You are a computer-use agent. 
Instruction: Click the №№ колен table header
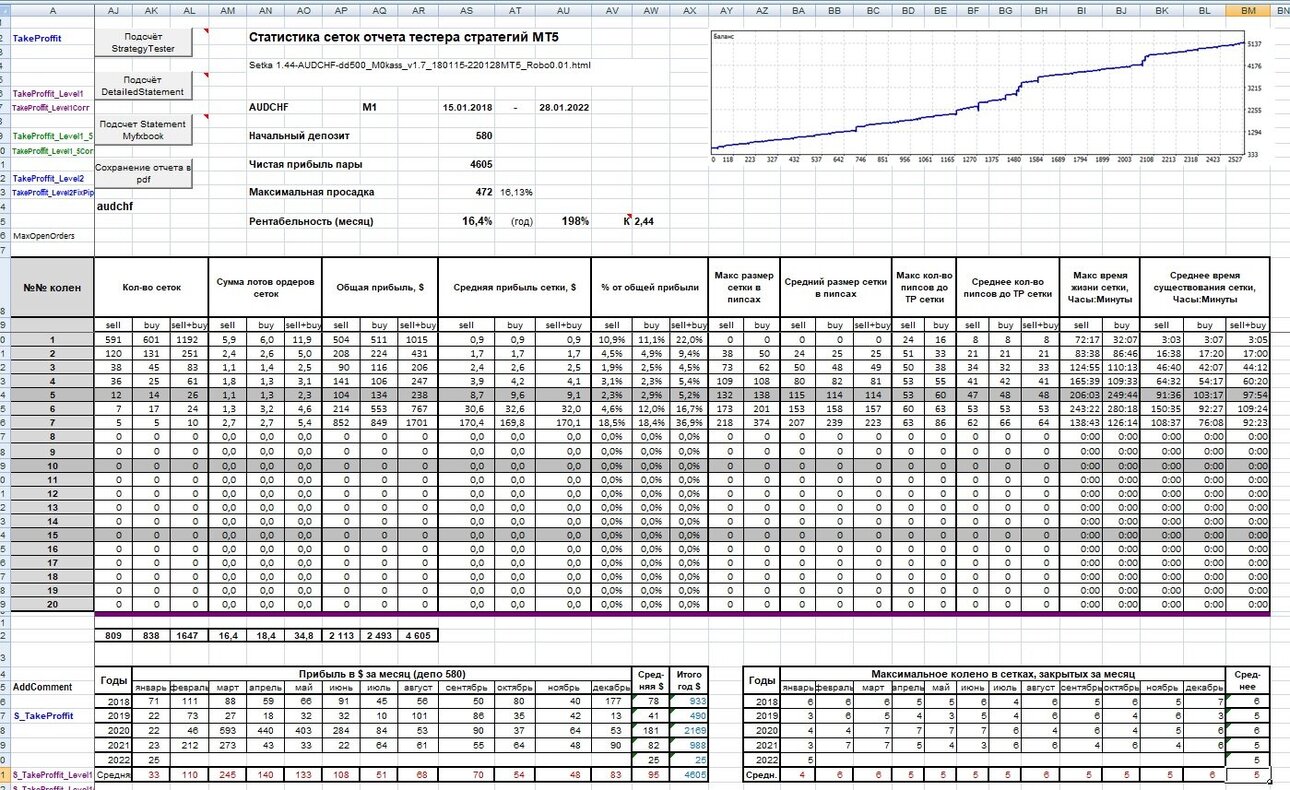point(52,287)
